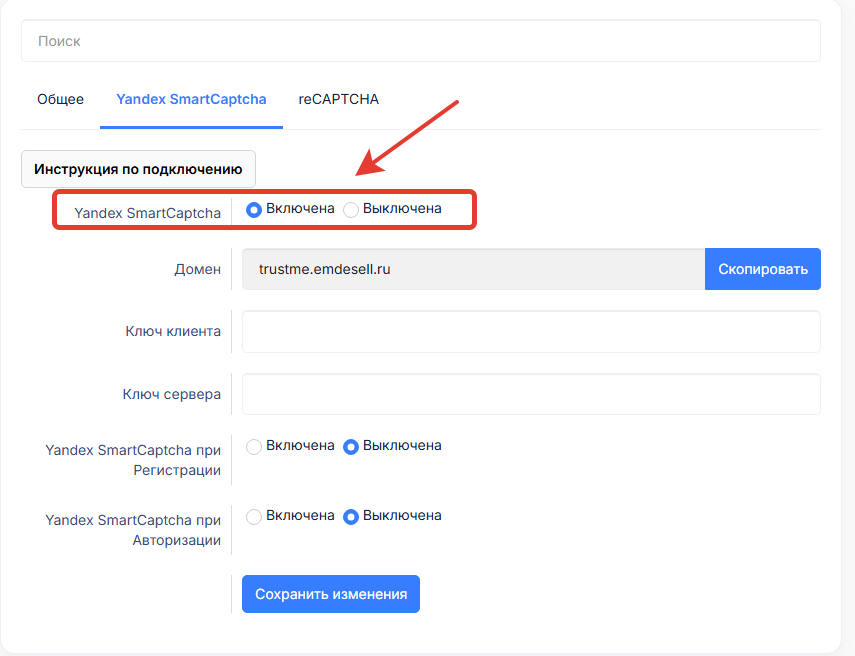
Task: Open the reCAPTCHA tab
Action: [x=338, y=100]
